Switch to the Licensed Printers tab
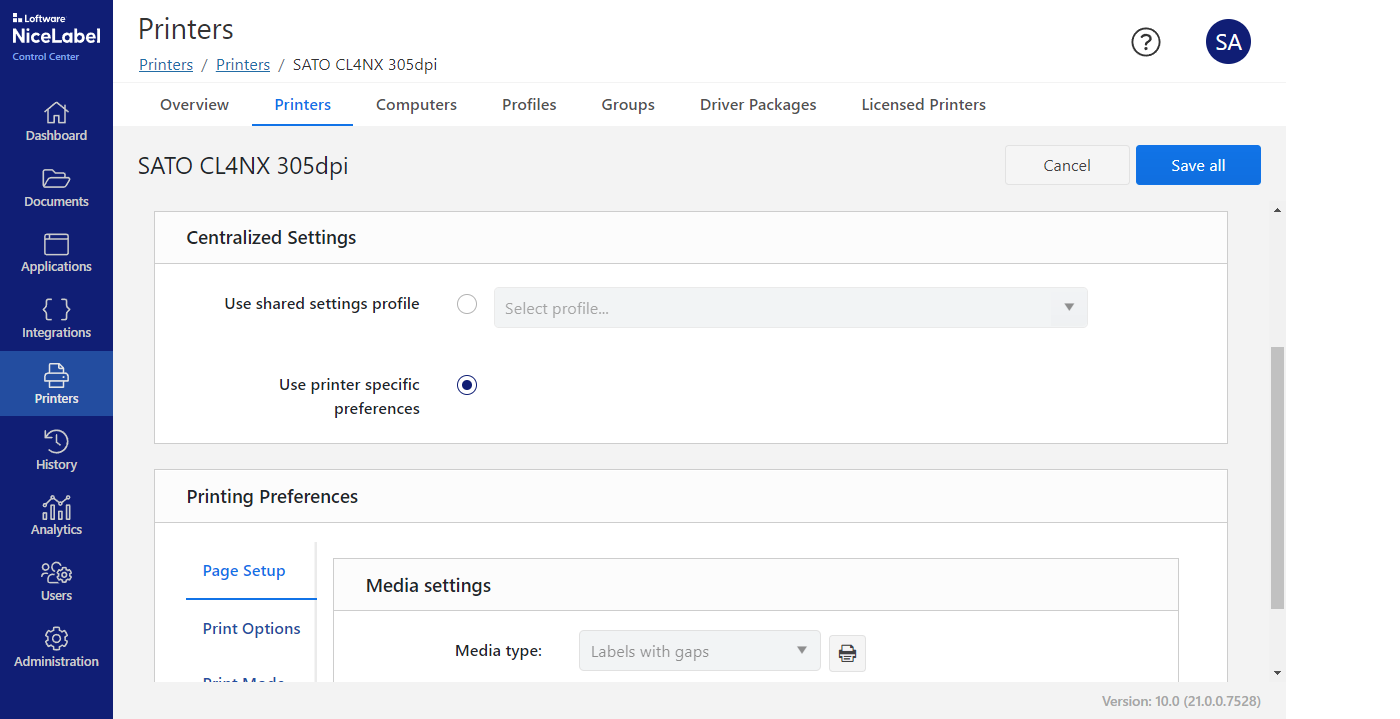The height and width of the screenshot is (719, 1400). [x=924, y=104]
